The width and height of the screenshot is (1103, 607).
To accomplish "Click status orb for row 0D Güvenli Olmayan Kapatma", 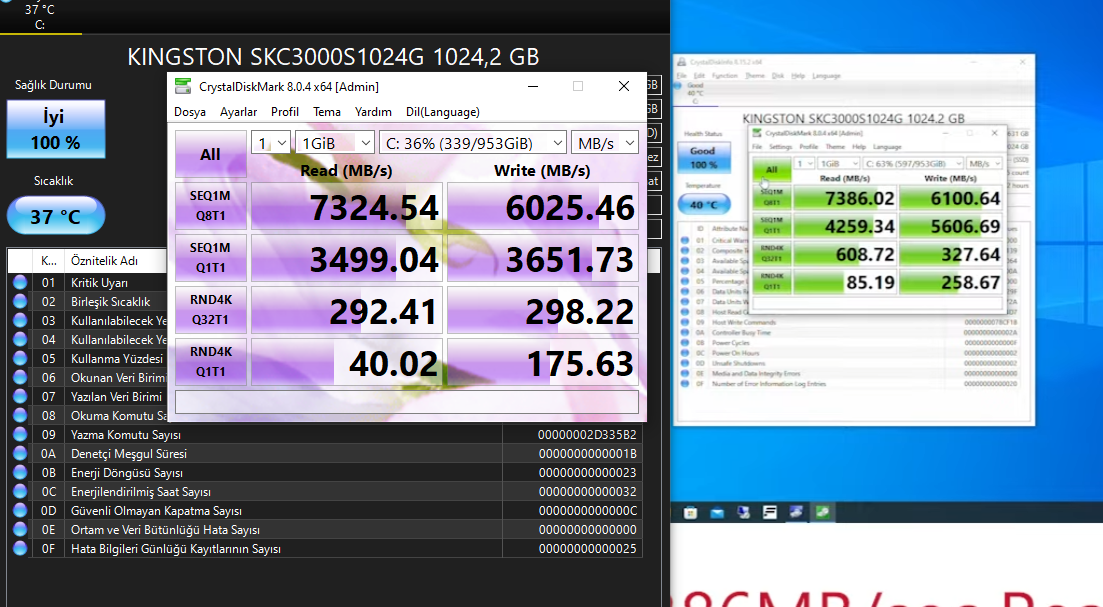I will pos(20,510).
